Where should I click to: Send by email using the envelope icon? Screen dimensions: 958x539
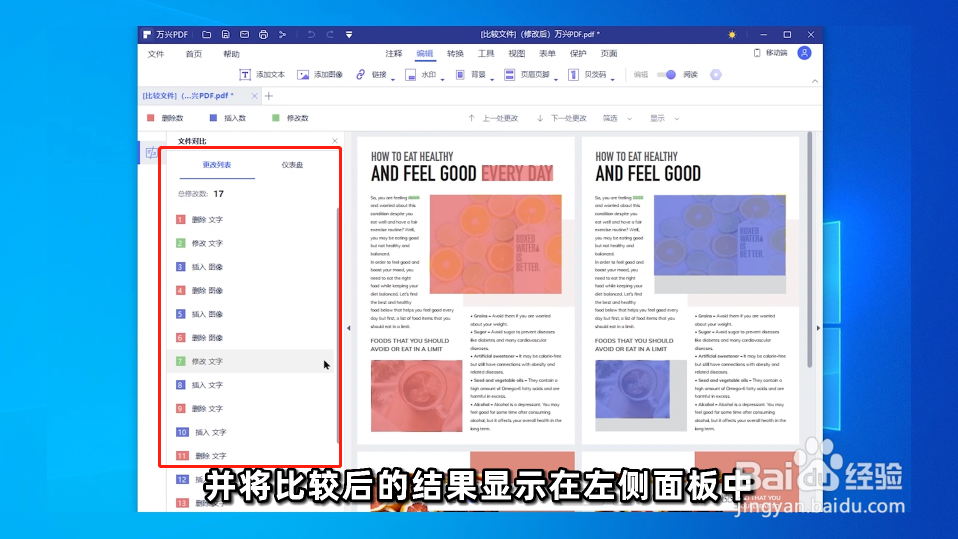coord(244,35)
